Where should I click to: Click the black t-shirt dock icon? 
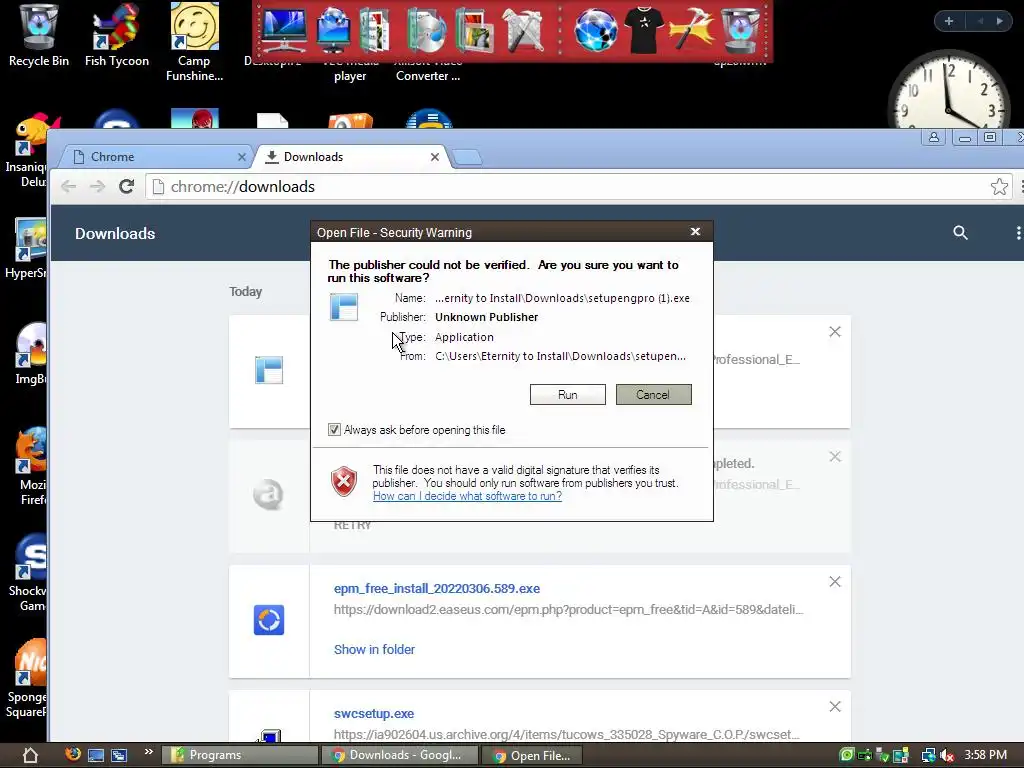coord(644,30)
